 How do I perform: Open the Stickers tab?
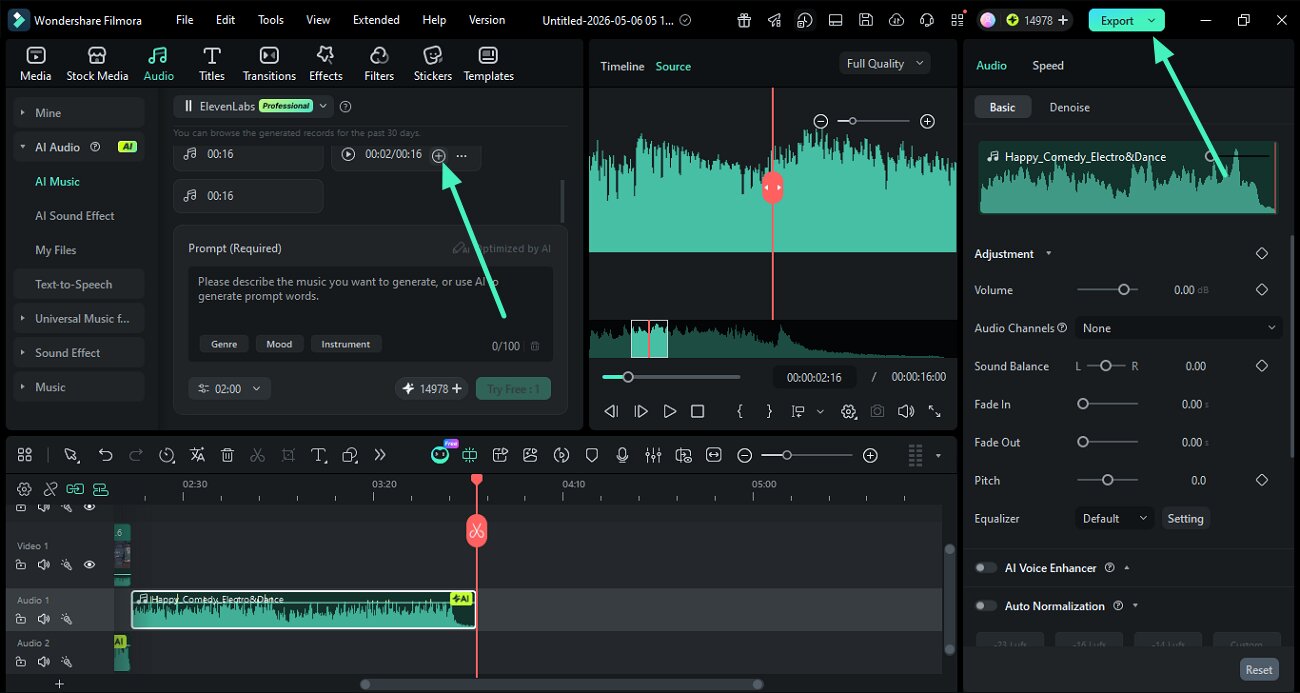click(x=432, y=64)
